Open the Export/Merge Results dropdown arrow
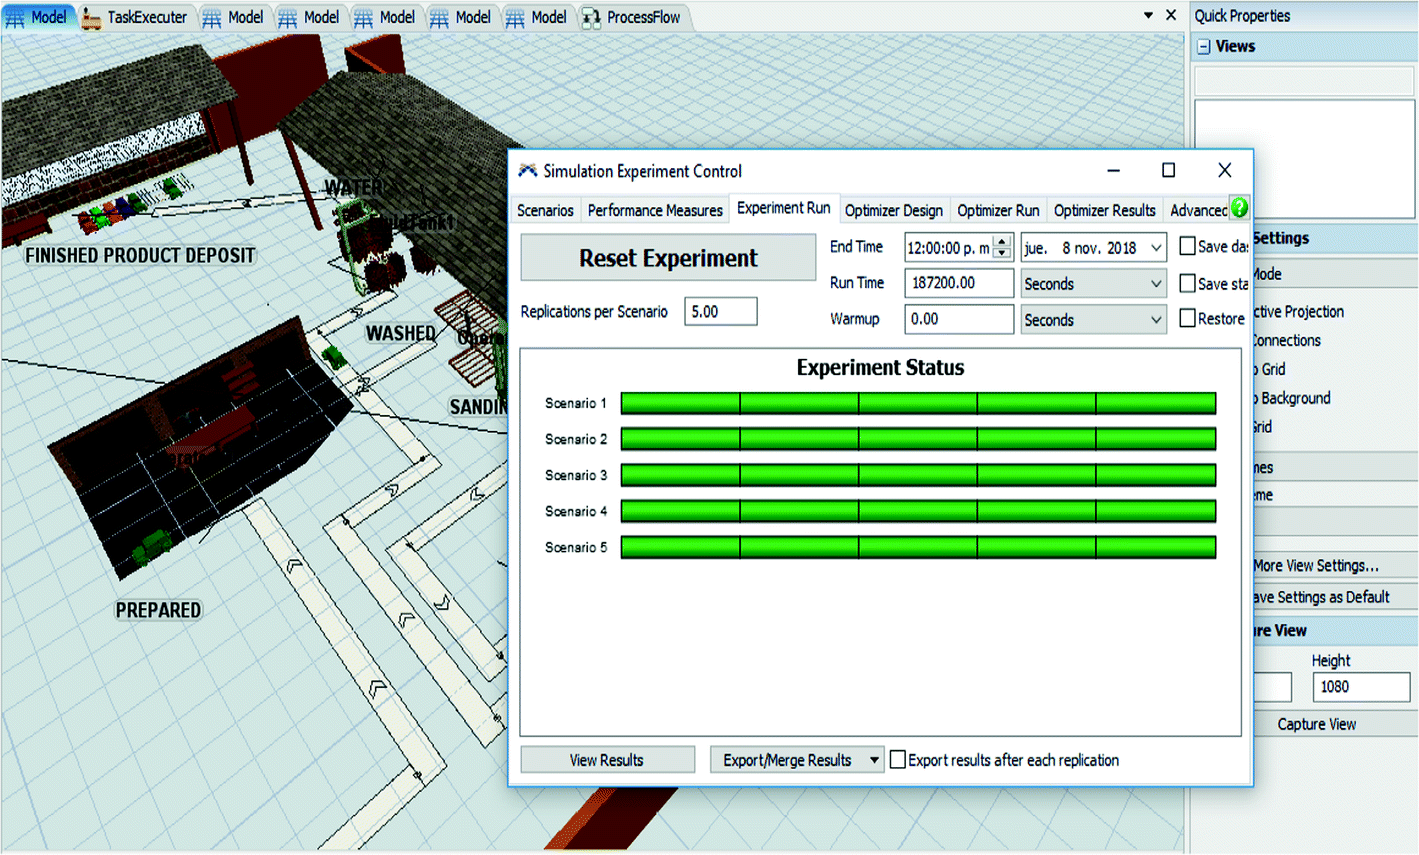Viewport: 1419px width, 855px height. (874, 760)
